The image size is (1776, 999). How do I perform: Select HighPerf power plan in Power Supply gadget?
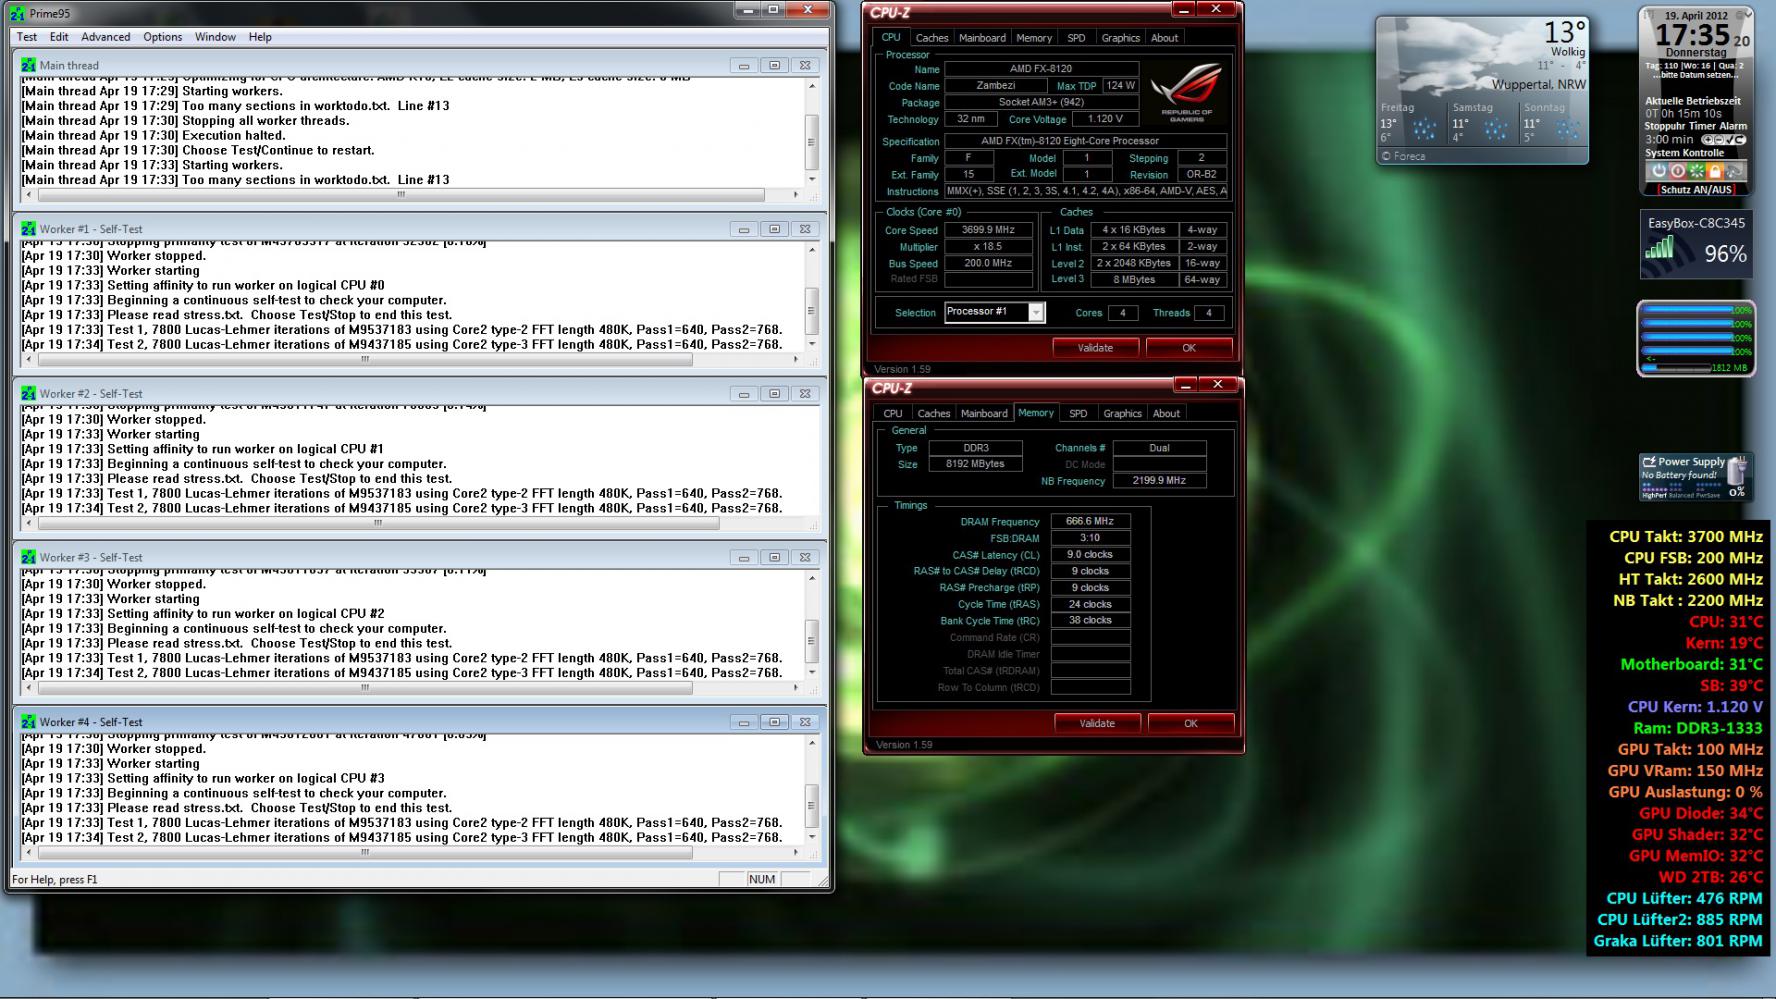point(1654,495)
